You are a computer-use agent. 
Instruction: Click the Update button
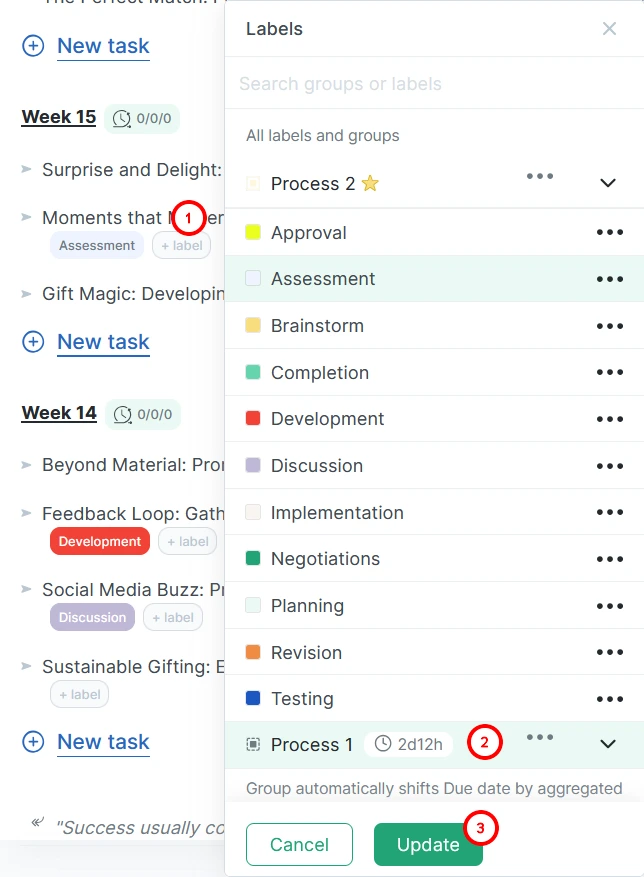click(428, 845)
